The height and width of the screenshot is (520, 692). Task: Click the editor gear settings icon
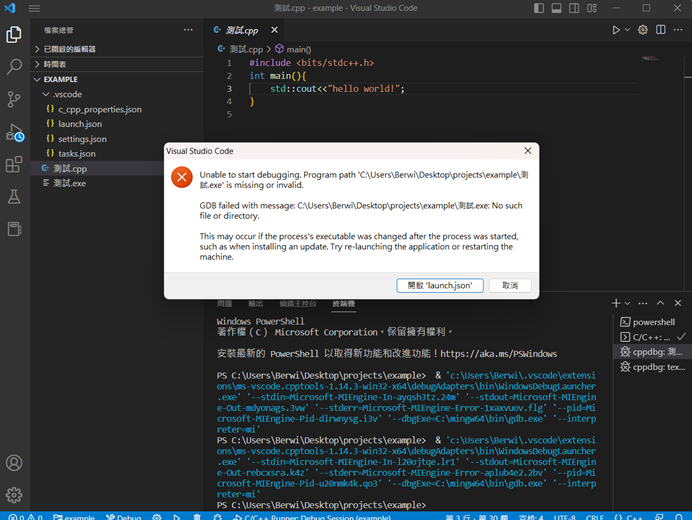tap(643, 30)
